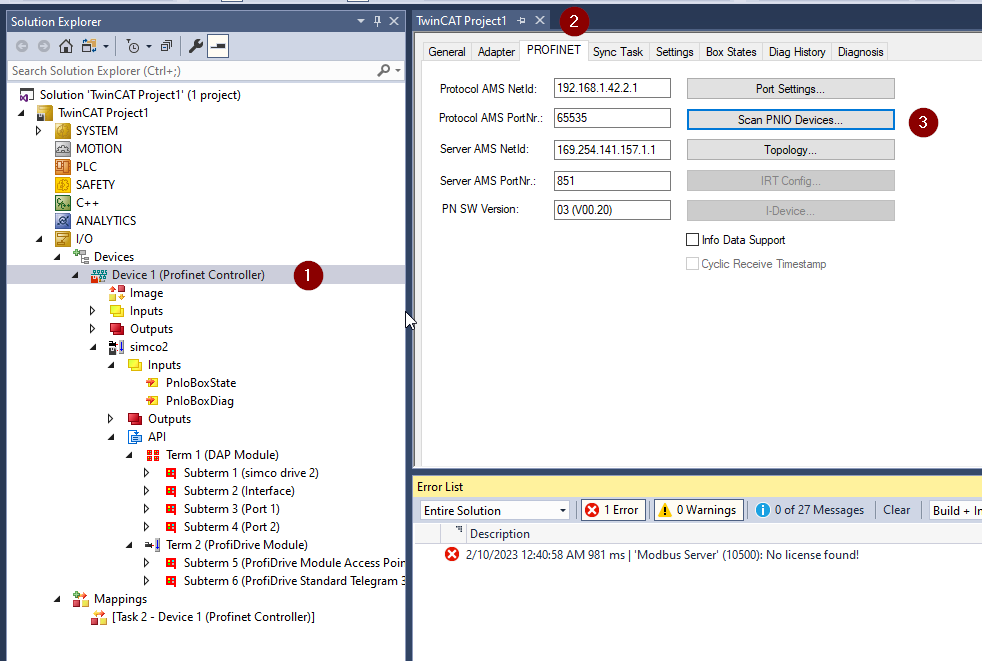Toggle the Cyclic Receive Timestamp checkbox

pyautogui.click(x=693, y=264)
